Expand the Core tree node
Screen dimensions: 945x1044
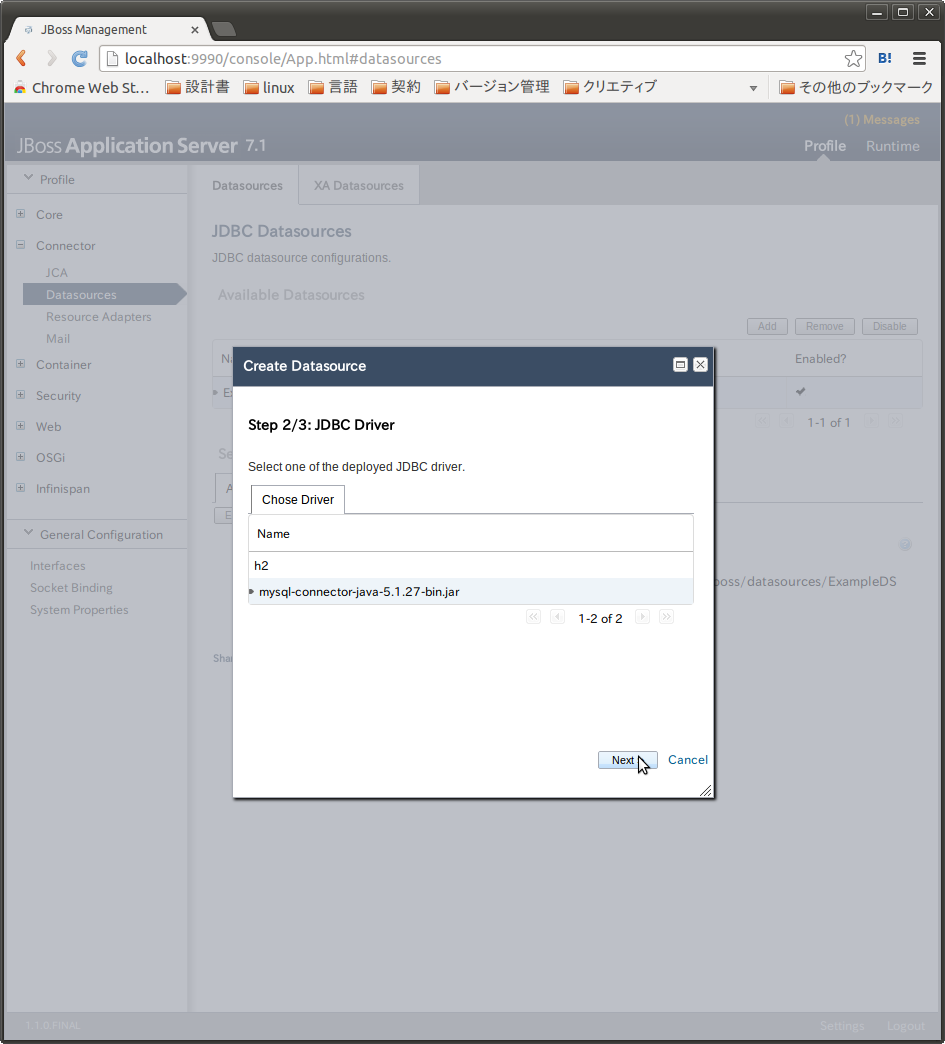(x=21, y=214)
